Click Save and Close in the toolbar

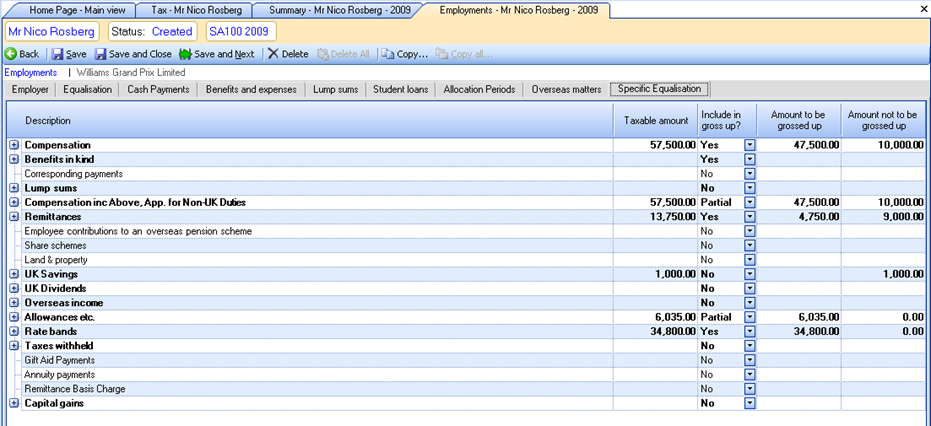click(134, 54)
